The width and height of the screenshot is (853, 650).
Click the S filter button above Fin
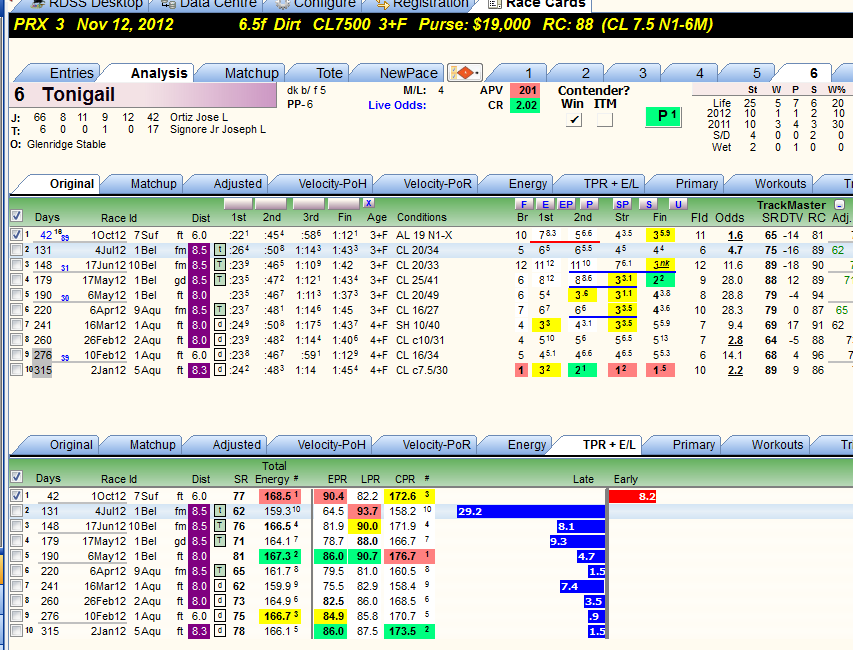tap(648, 204)
